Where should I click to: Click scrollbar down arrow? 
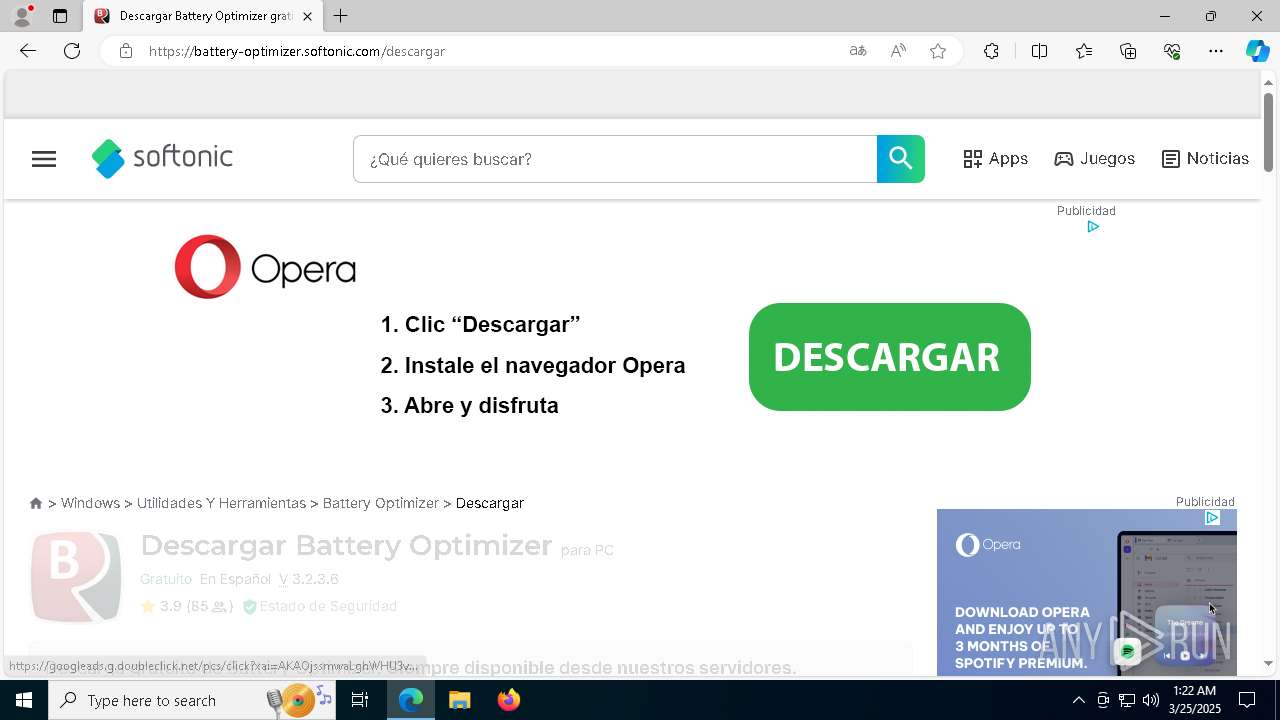pos(1268,663)
